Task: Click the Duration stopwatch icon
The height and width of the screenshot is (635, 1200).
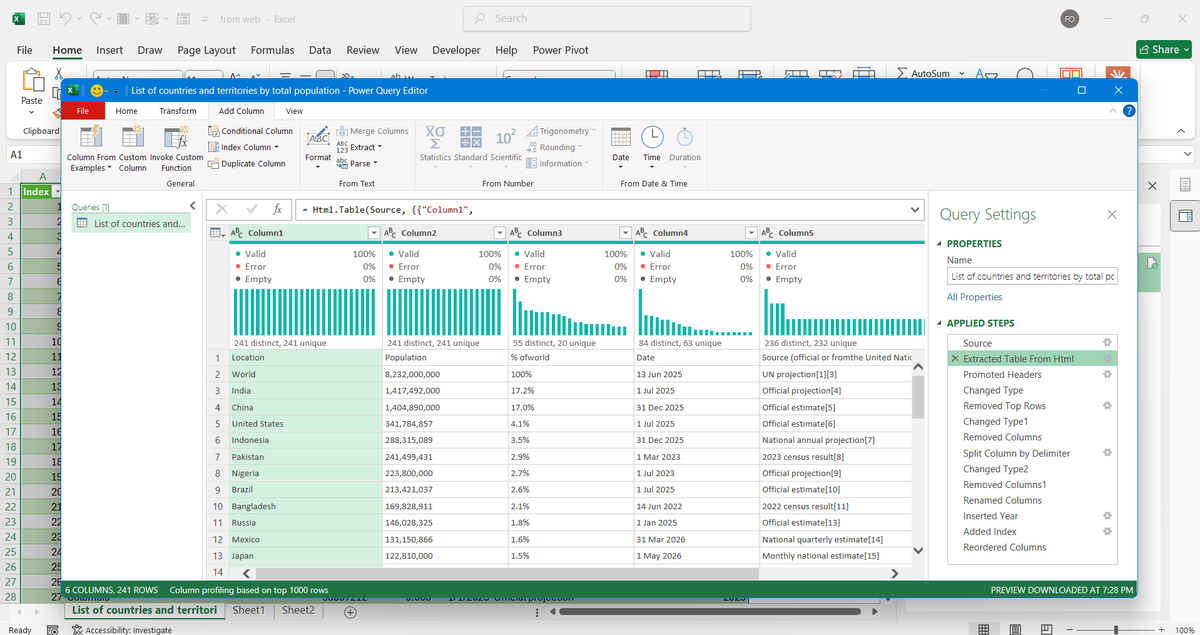Action: pos(685,137)
